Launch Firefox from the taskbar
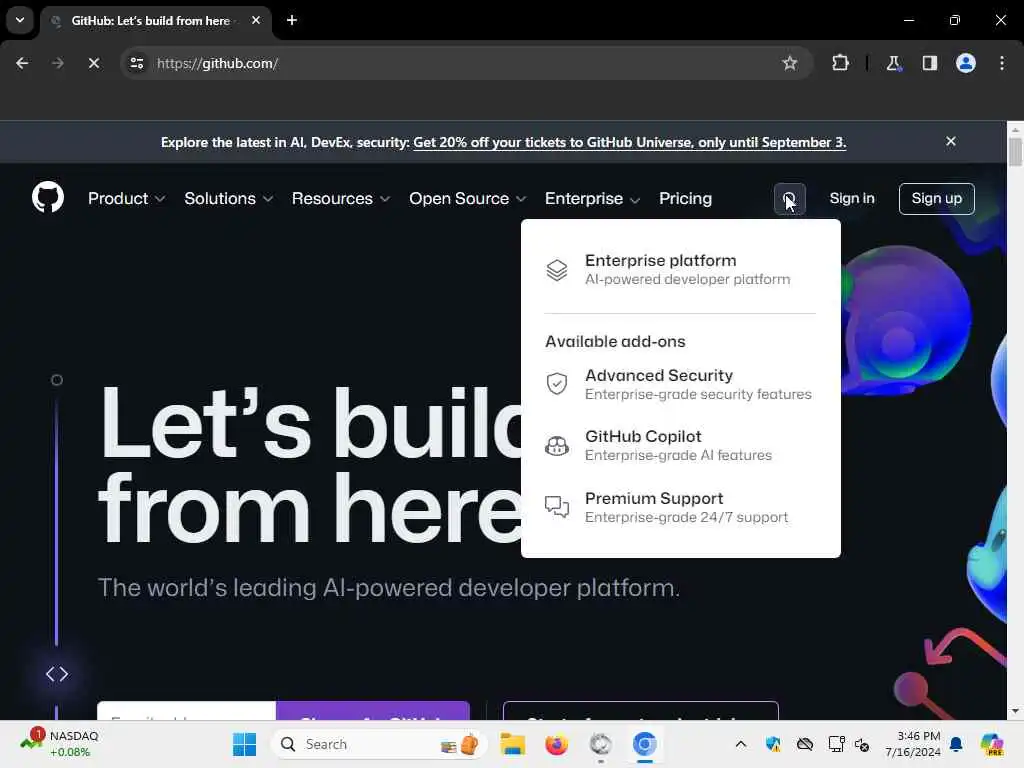 tap(556, 744)
